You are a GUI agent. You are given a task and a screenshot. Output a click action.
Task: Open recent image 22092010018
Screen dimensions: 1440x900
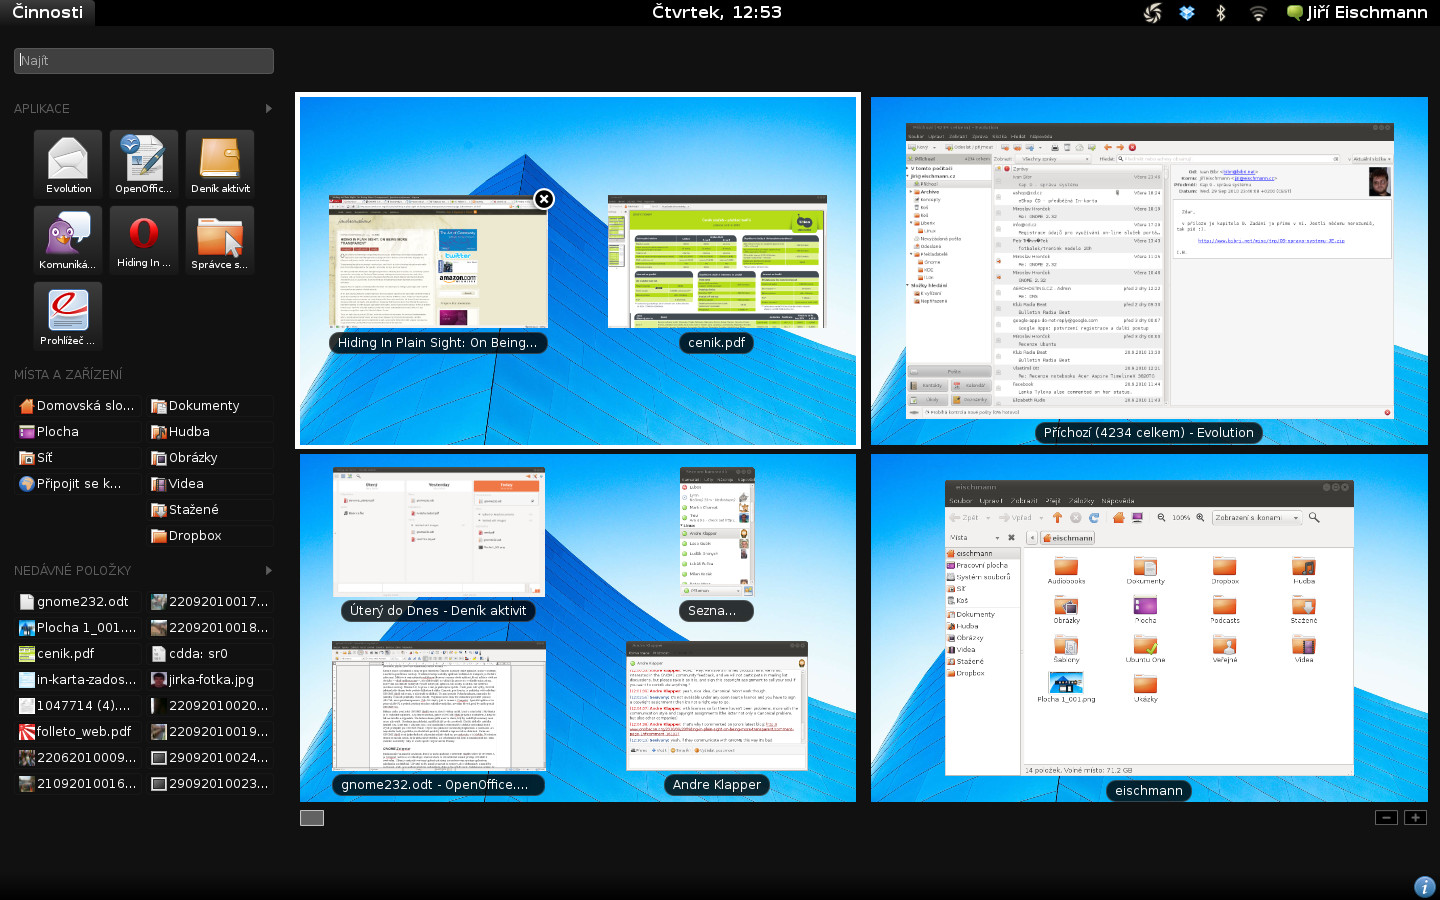click(x=210, y=628)
